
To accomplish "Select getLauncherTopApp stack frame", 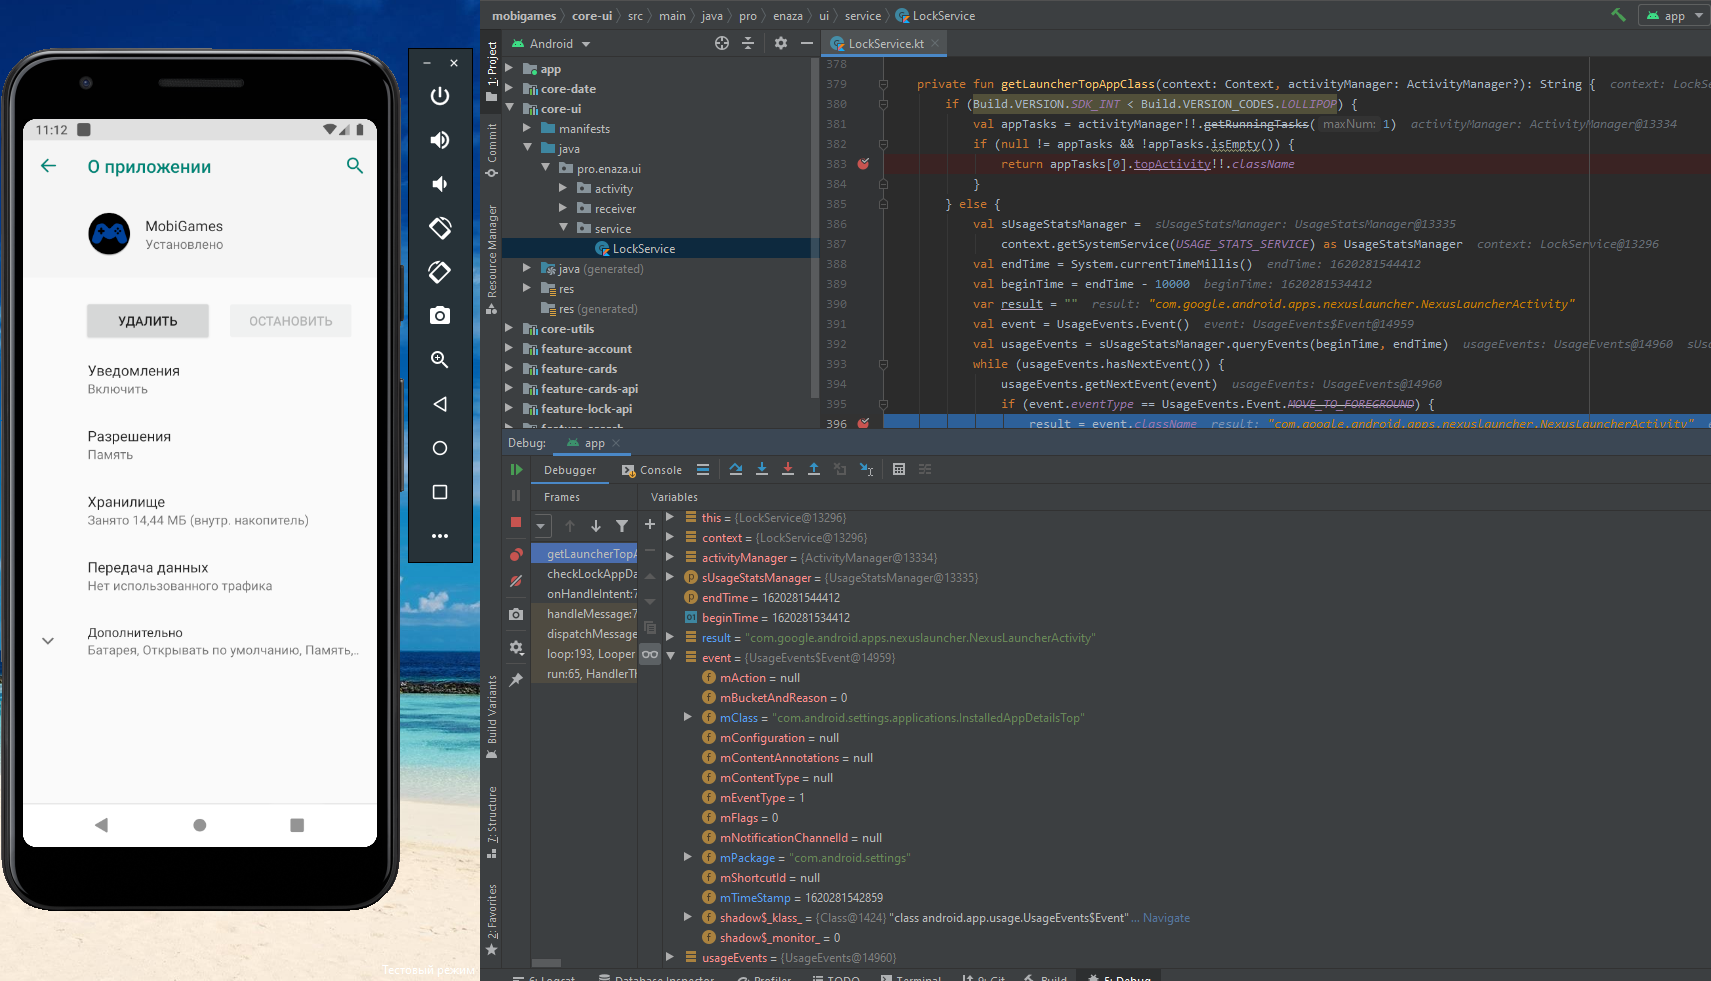I will pyautogui.click(x=584, y=554).
